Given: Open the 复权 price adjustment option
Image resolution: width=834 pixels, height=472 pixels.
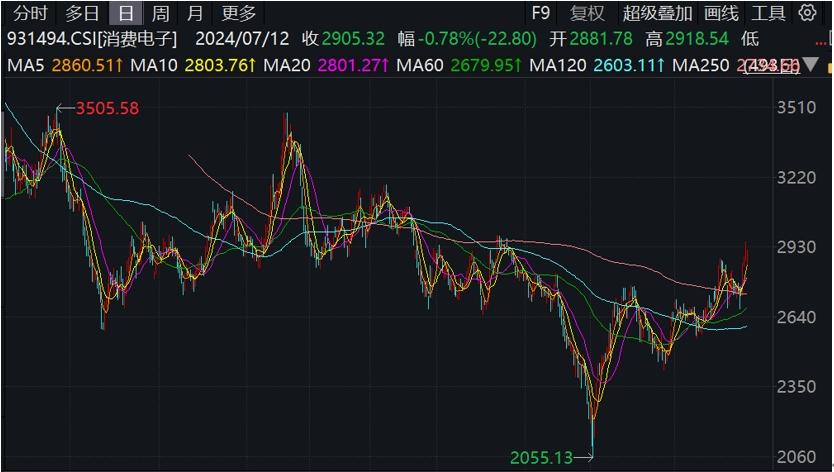Looking at the screenshot, I should [x=587, y=13].
